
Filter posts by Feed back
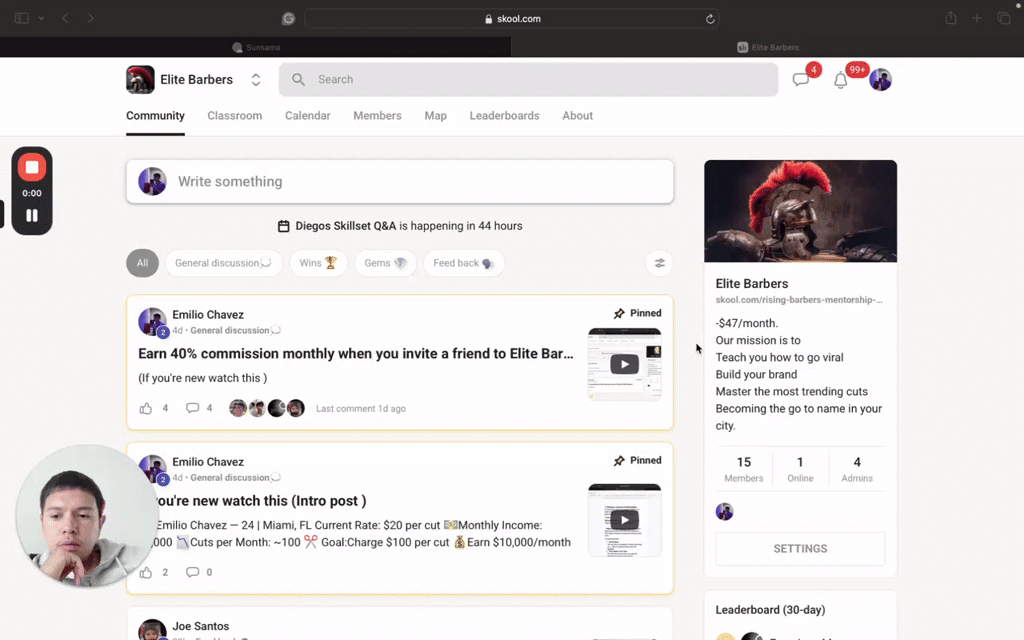pos(464,263)
